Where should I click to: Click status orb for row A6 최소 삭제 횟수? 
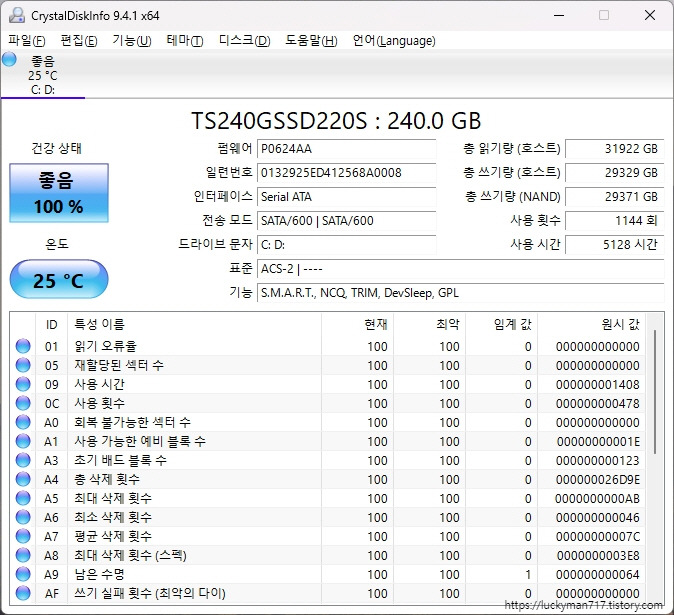point(23,517)
